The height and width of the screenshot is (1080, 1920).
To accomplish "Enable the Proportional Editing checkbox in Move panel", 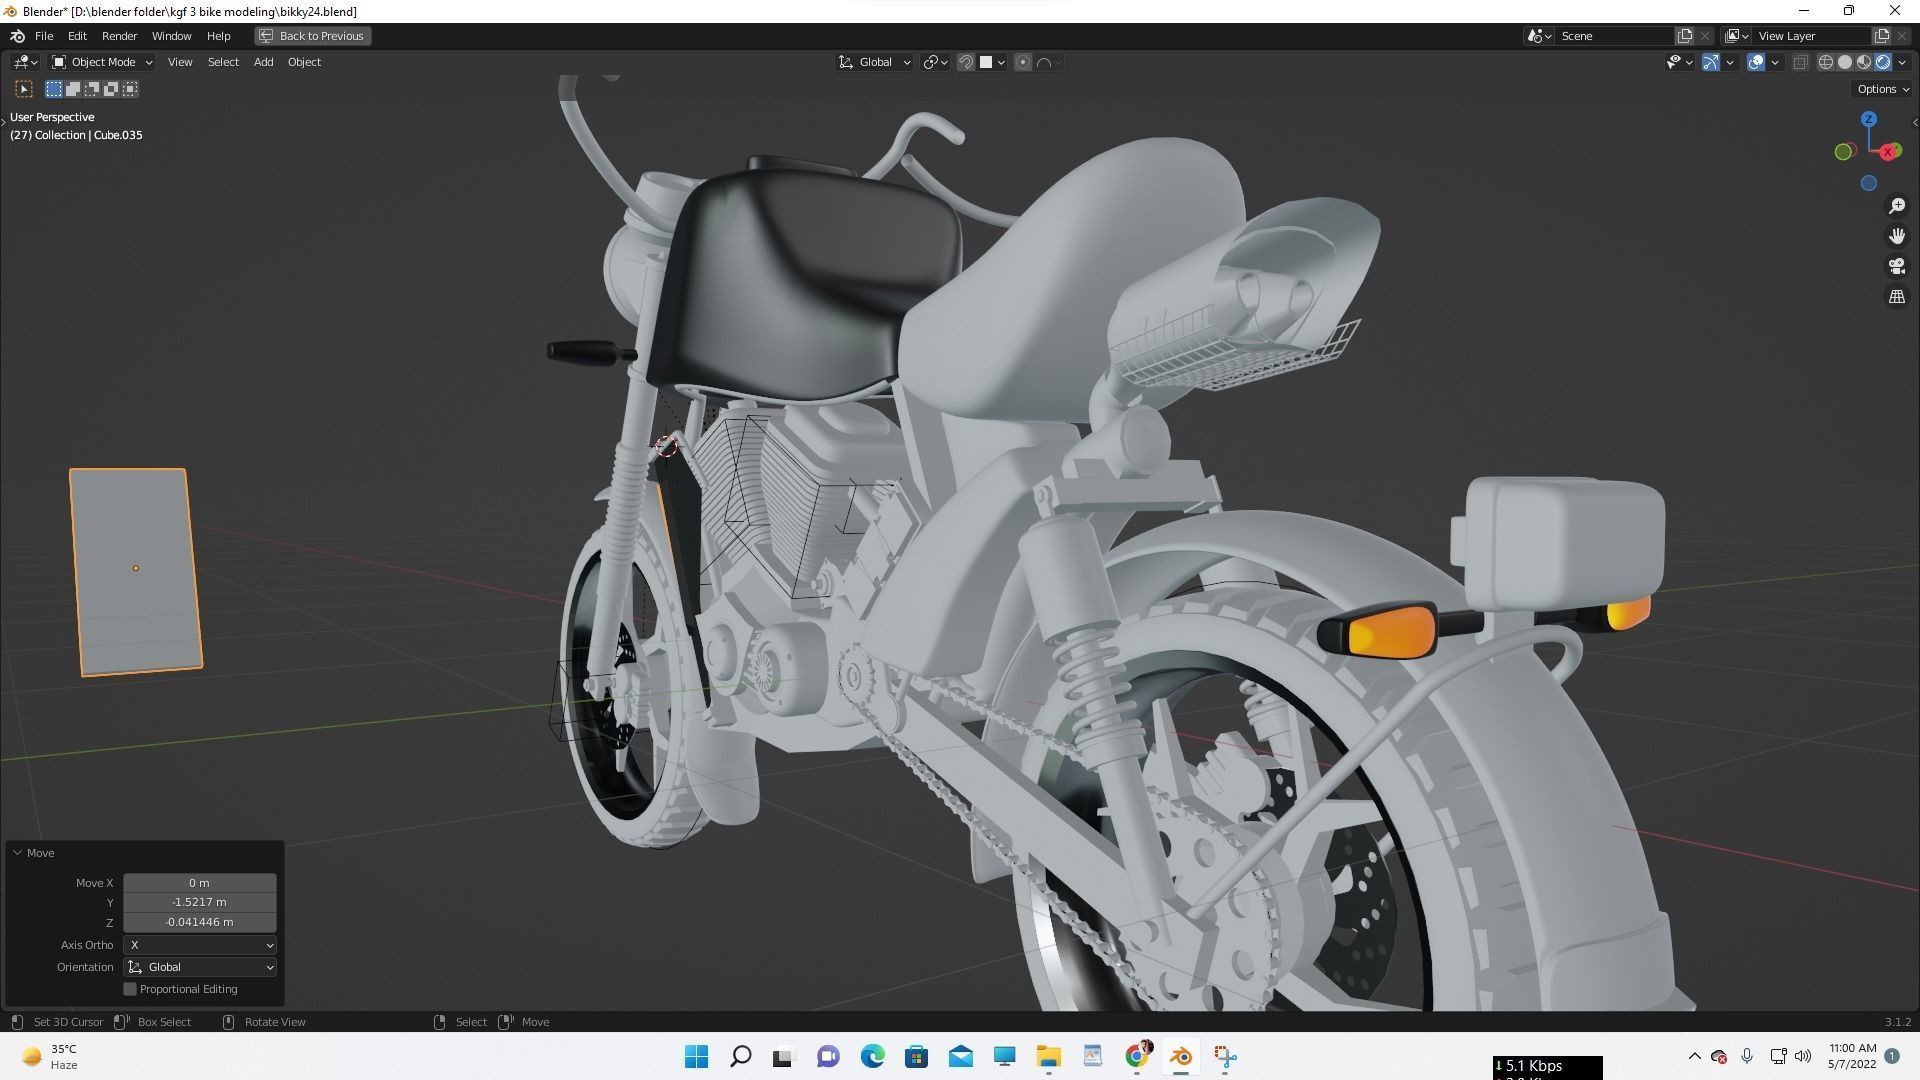I will pos(130,988).
